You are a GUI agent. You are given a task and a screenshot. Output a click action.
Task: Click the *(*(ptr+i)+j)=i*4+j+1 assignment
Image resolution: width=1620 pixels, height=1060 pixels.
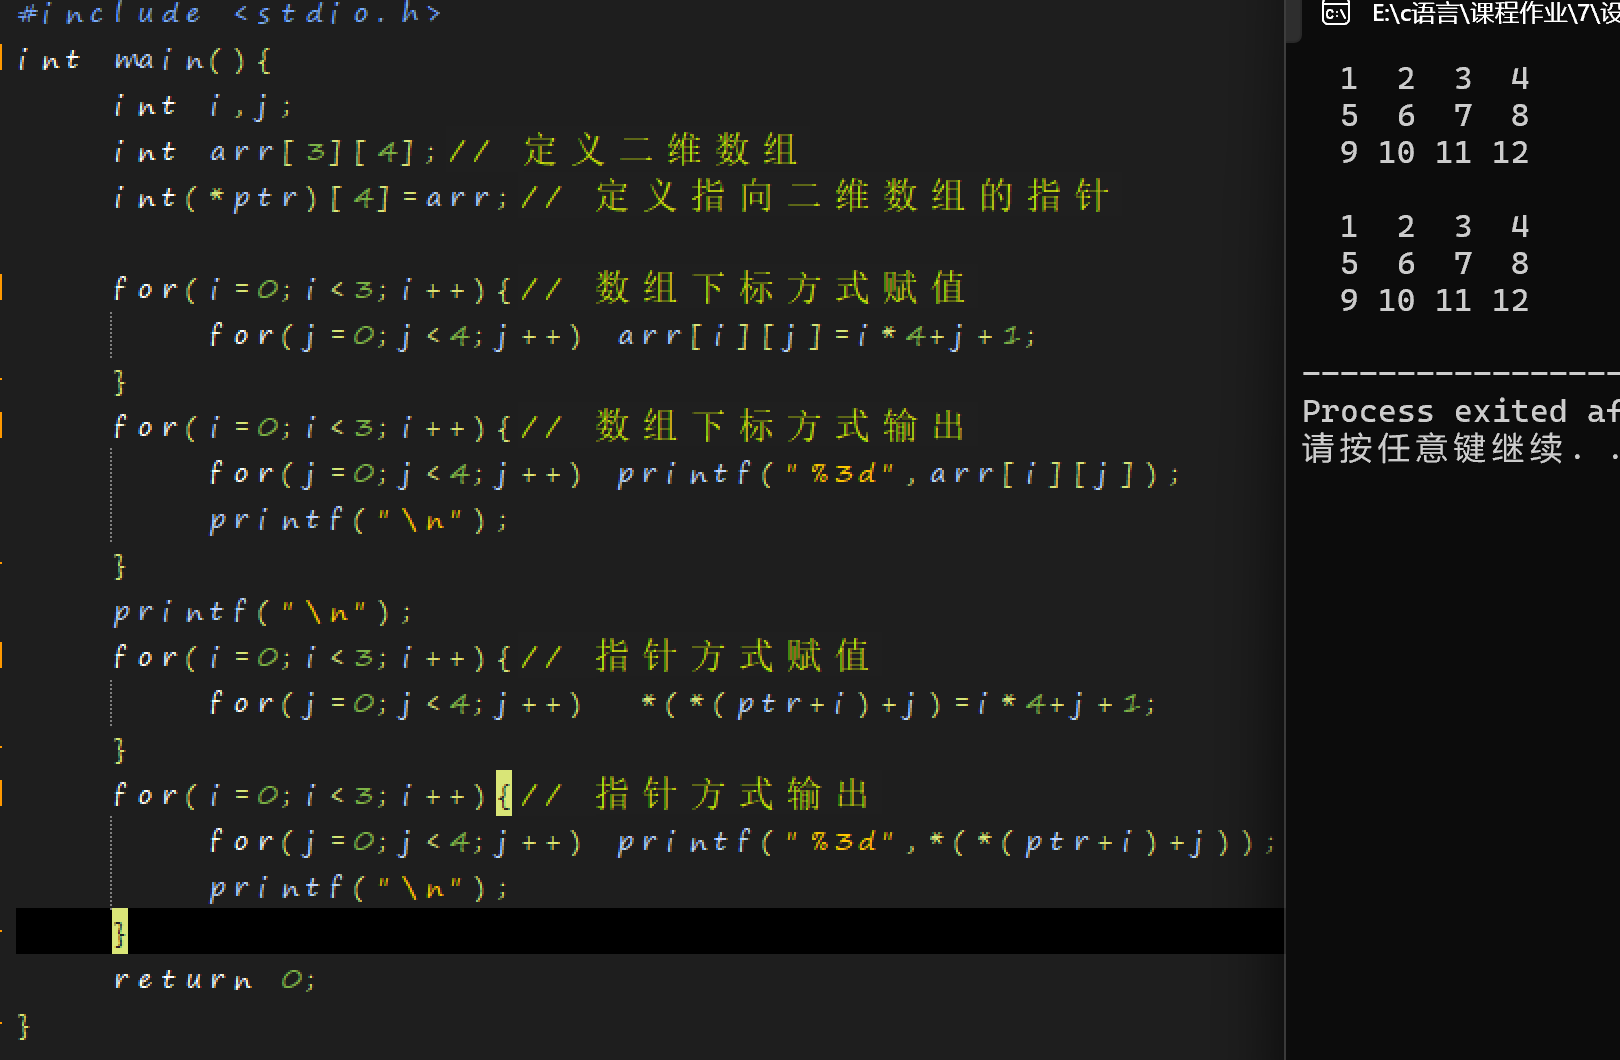(x=899, y=704)
